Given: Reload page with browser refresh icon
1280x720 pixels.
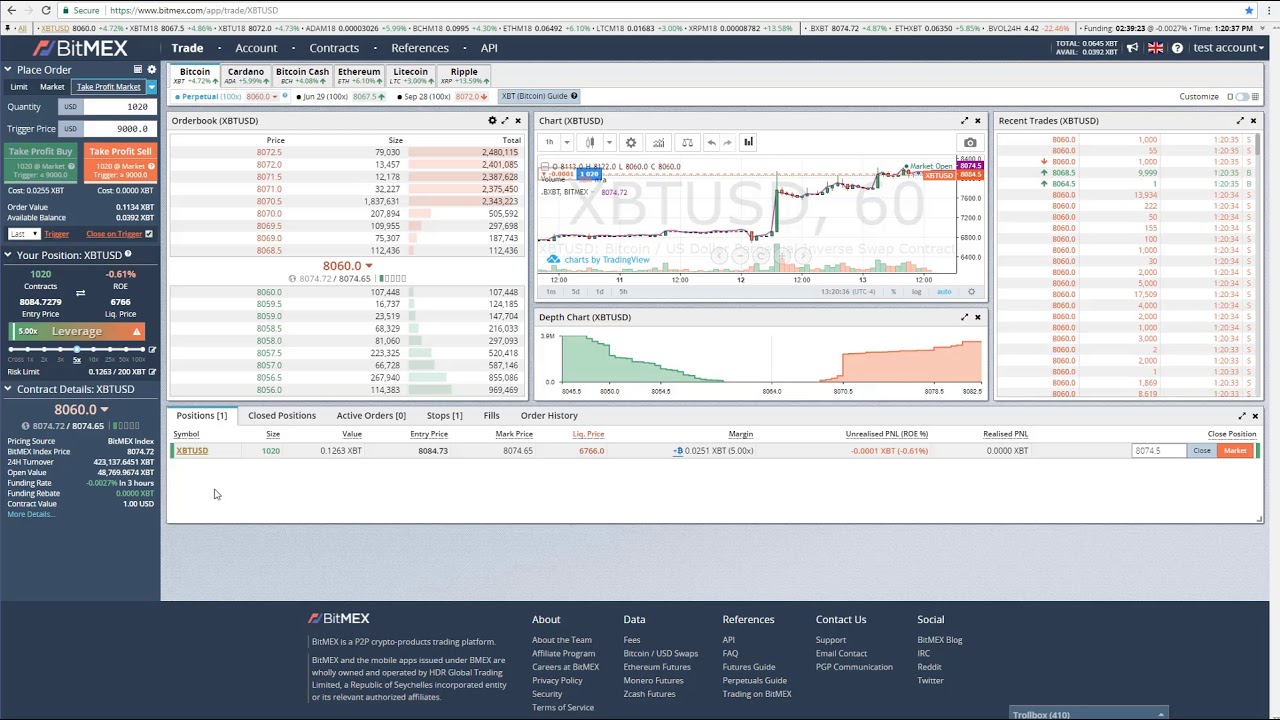Looking at the screenshot, I should 46,10.
